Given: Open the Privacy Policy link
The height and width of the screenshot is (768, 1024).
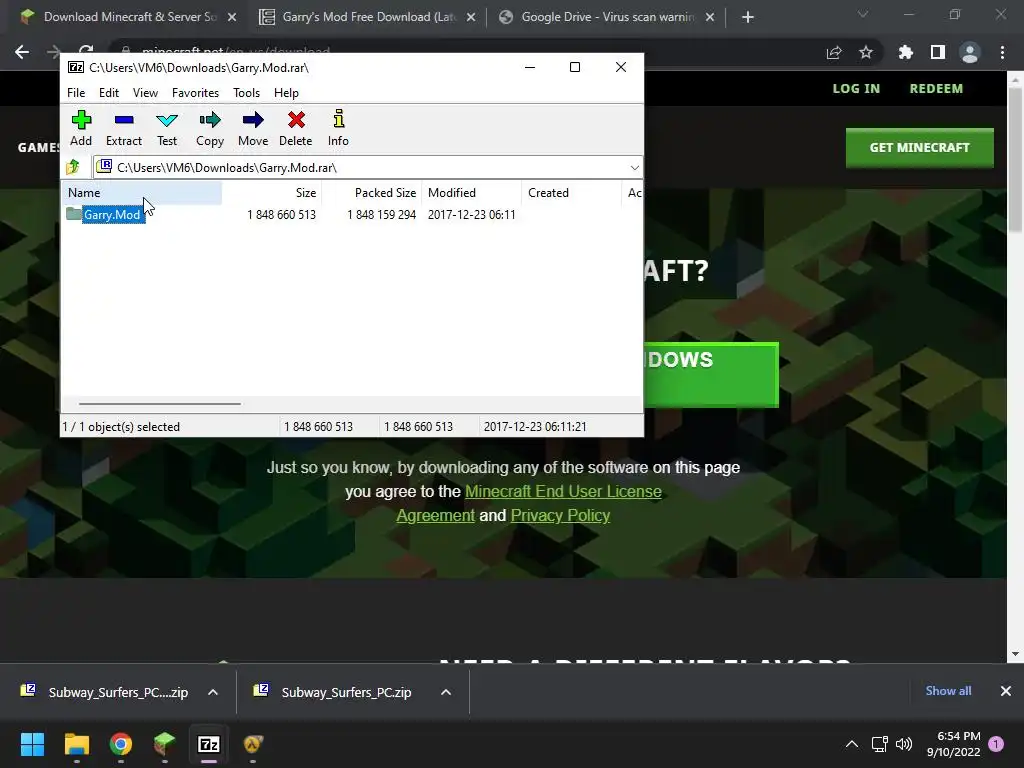Looking at the screenshot, I should click(560, 515).
